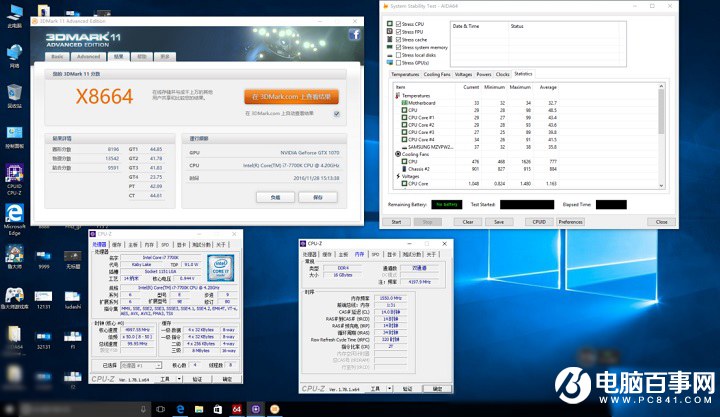Open the Network desktop icon
Screen dimensions: 720x417
[14, 56]
